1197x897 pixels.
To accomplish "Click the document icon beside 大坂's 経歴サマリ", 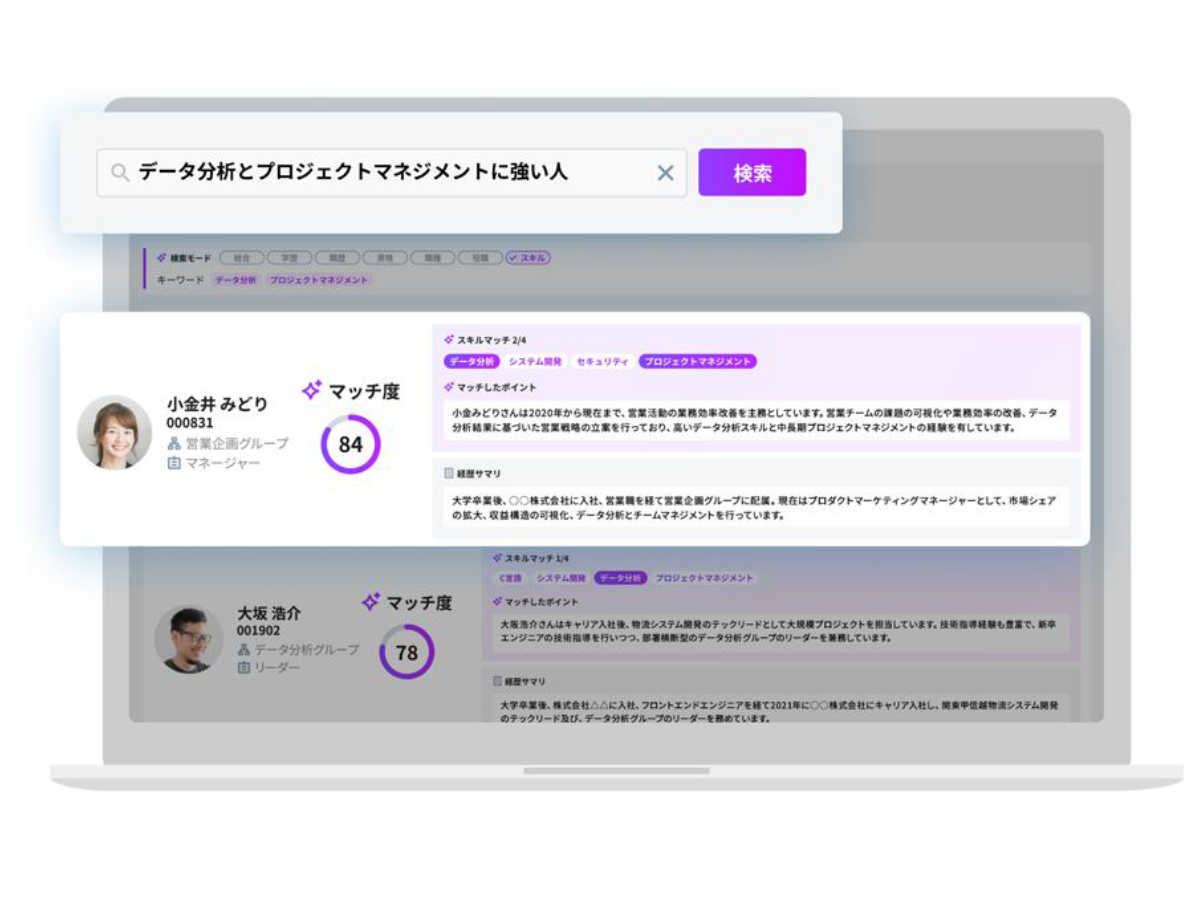I will (x=498, y=681).
